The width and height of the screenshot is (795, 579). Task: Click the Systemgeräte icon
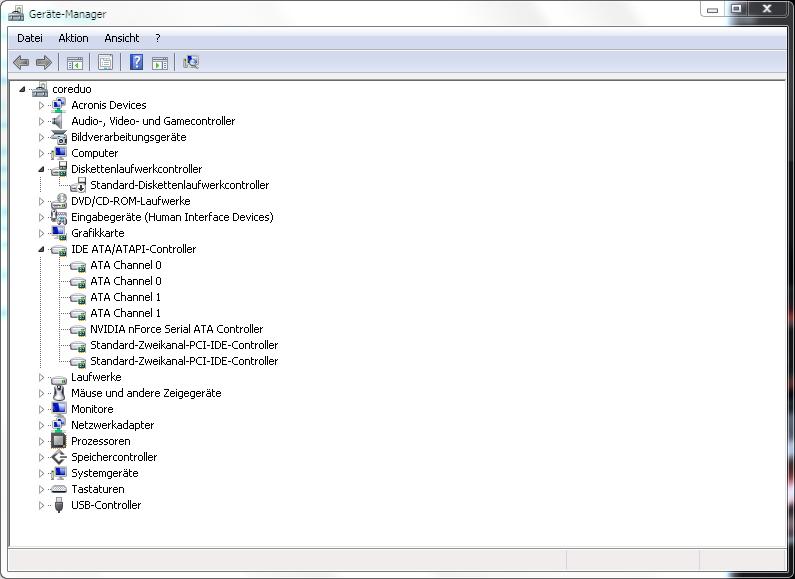(x=59, y=473)
